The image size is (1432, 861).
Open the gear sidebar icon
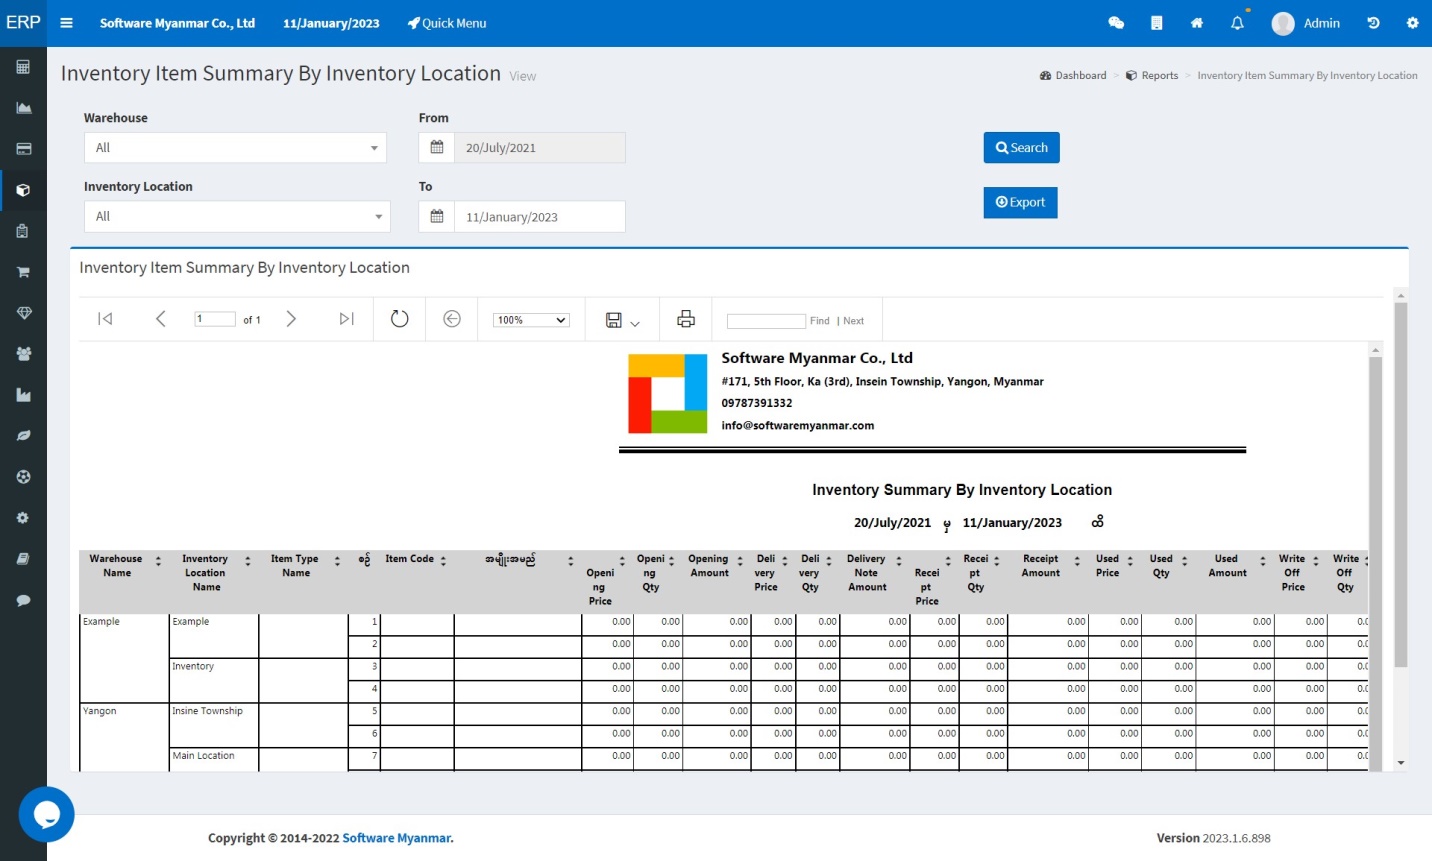pos(23,518)
